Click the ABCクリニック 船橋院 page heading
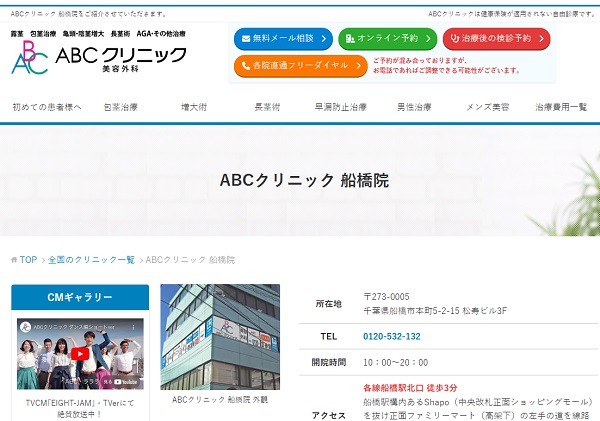 point(304,180)
